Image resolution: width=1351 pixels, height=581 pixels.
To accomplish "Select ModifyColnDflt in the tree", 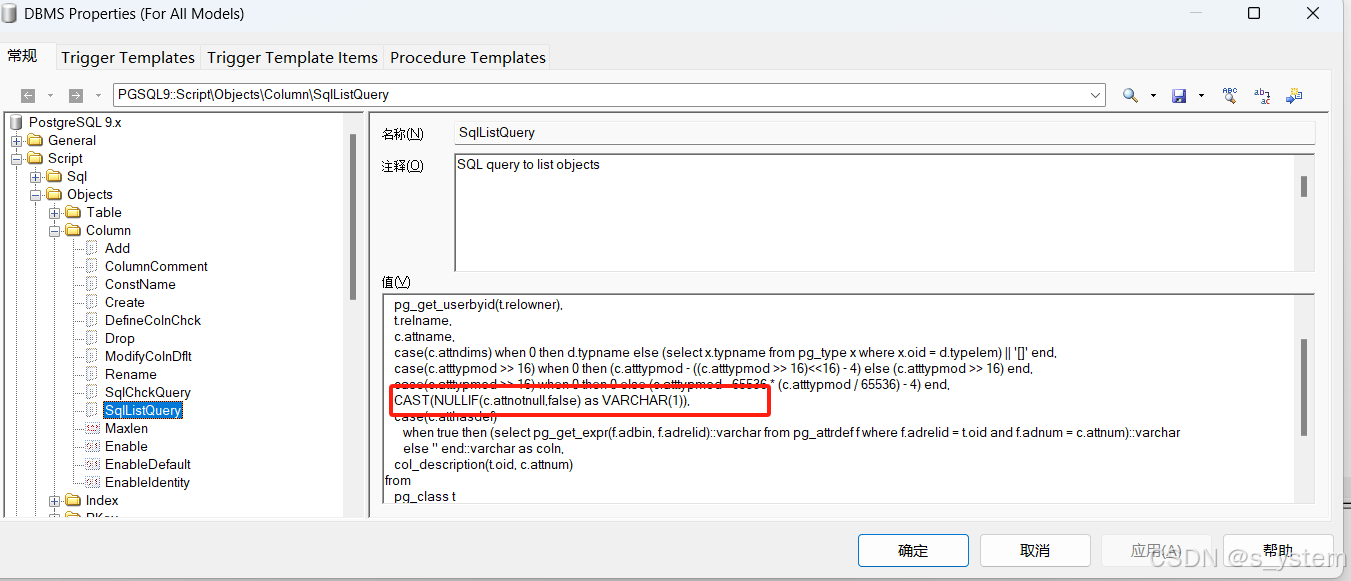I will click(x=148, y=356).
